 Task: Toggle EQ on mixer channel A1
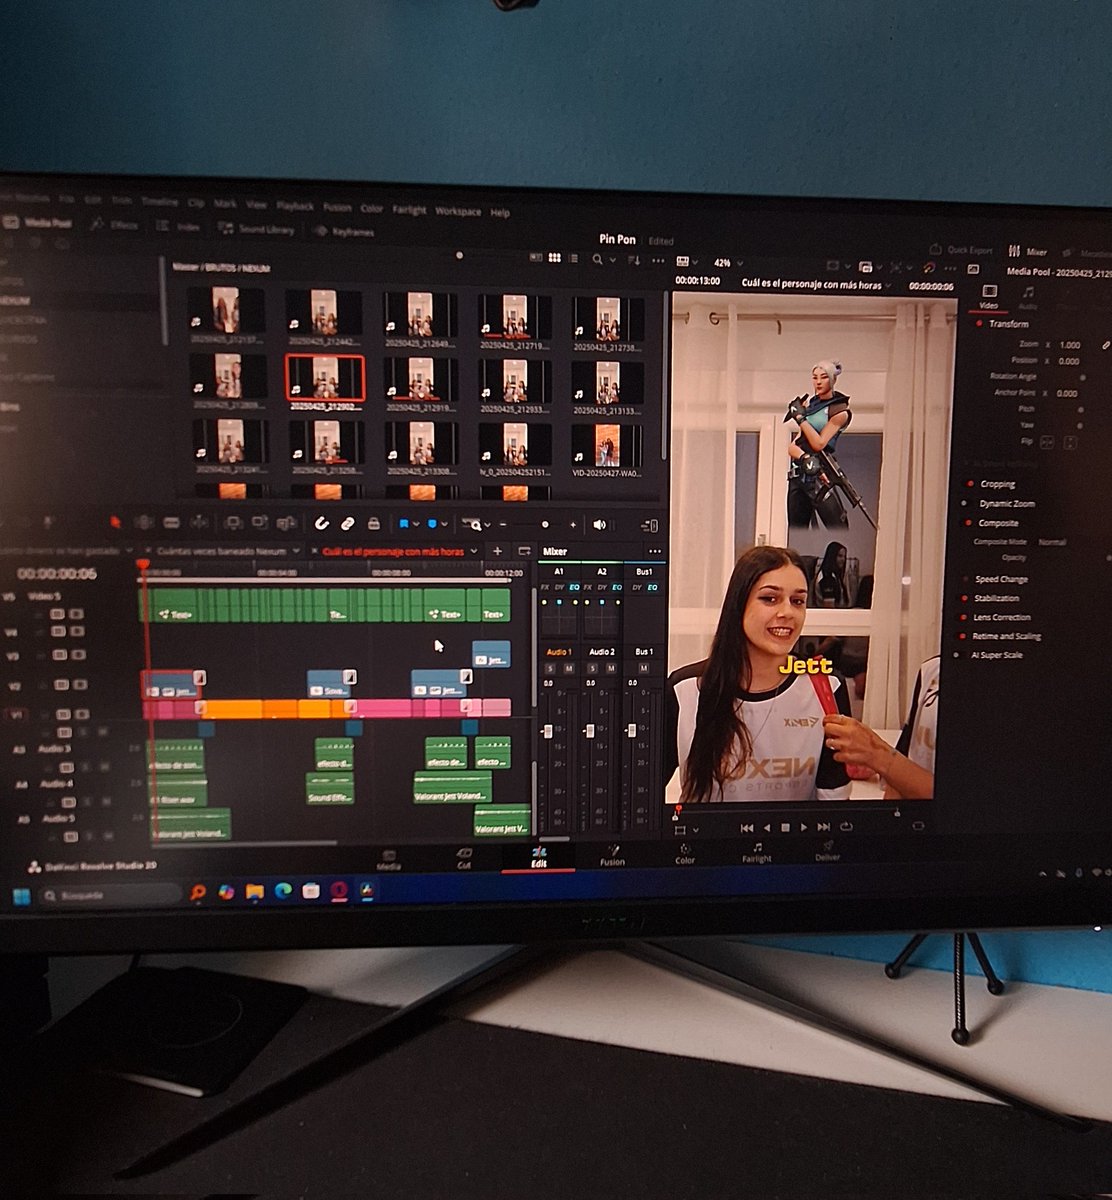click(x=575, y=587)
